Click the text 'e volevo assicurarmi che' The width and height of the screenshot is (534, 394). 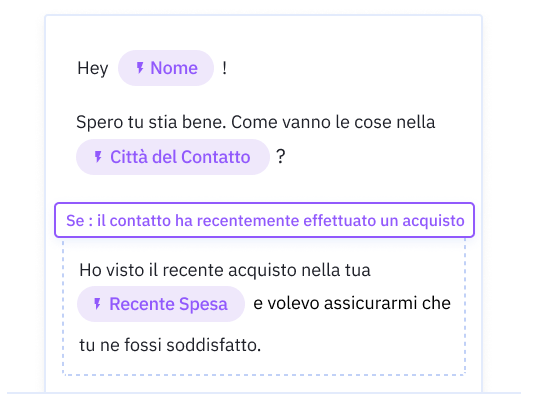(352, 303)
